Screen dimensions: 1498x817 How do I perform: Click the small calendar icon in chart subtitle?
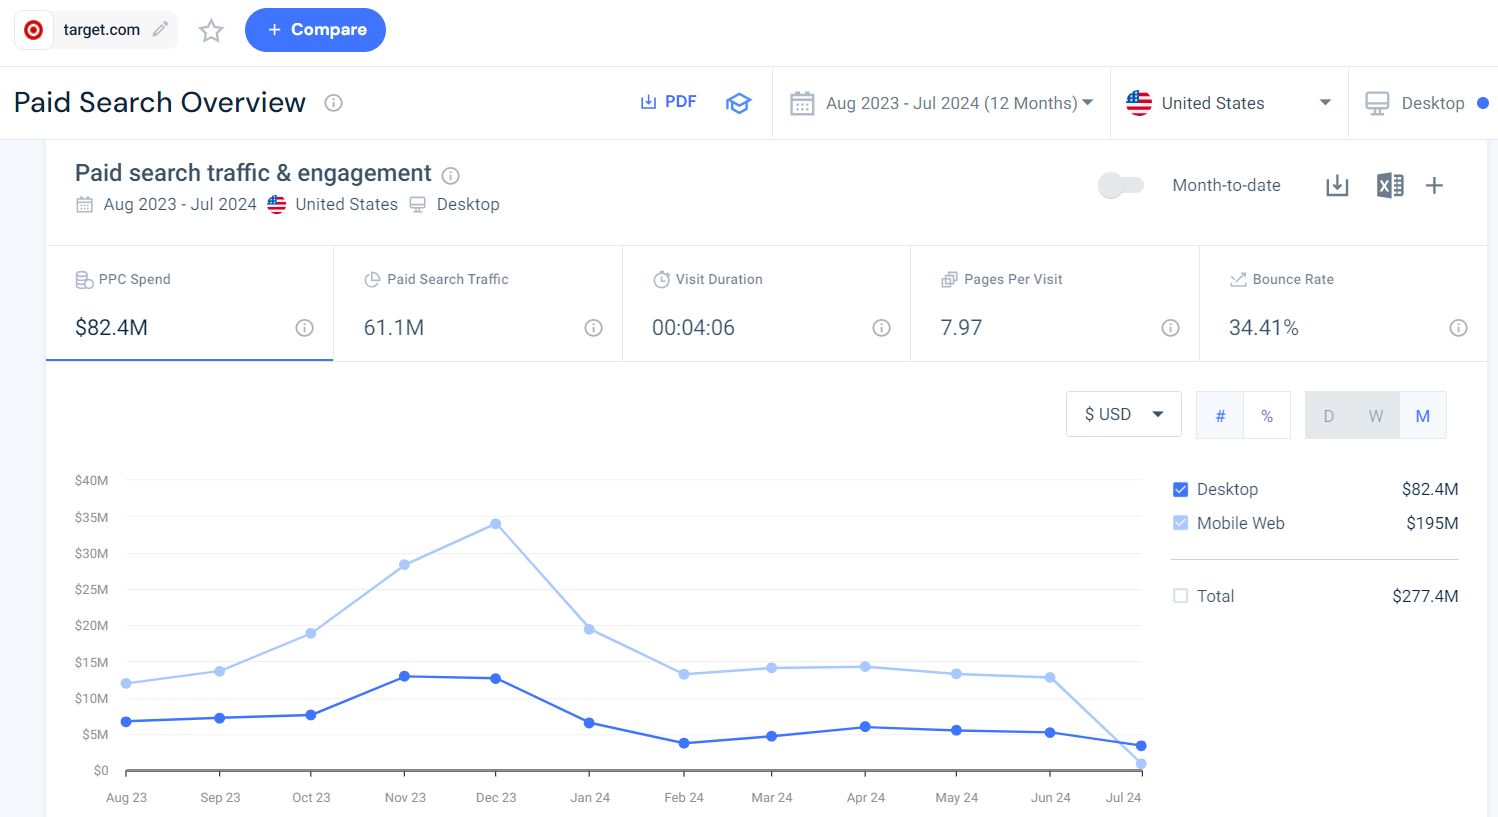[x=84, y=204]
